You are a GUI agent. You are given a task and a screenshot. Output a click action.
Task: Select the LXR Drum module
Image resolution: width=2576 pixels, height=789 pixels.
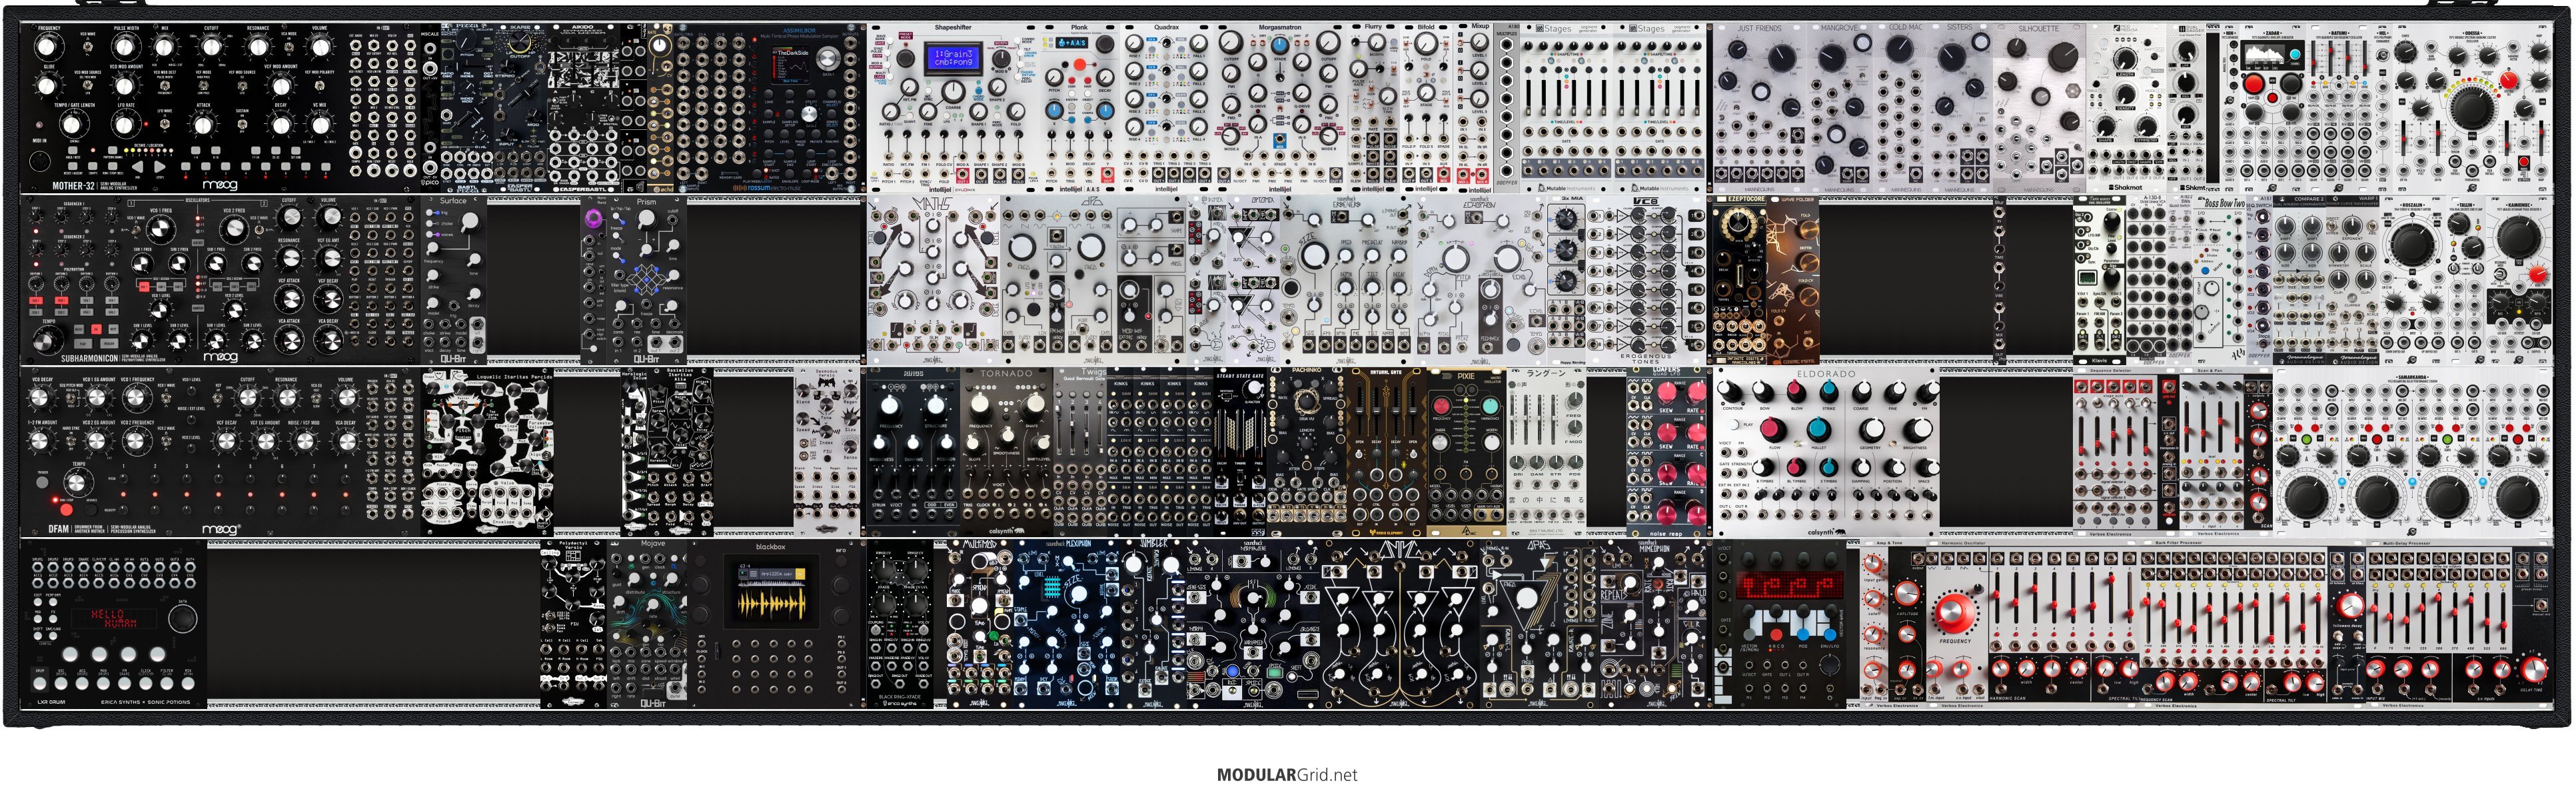pos(114,624)
